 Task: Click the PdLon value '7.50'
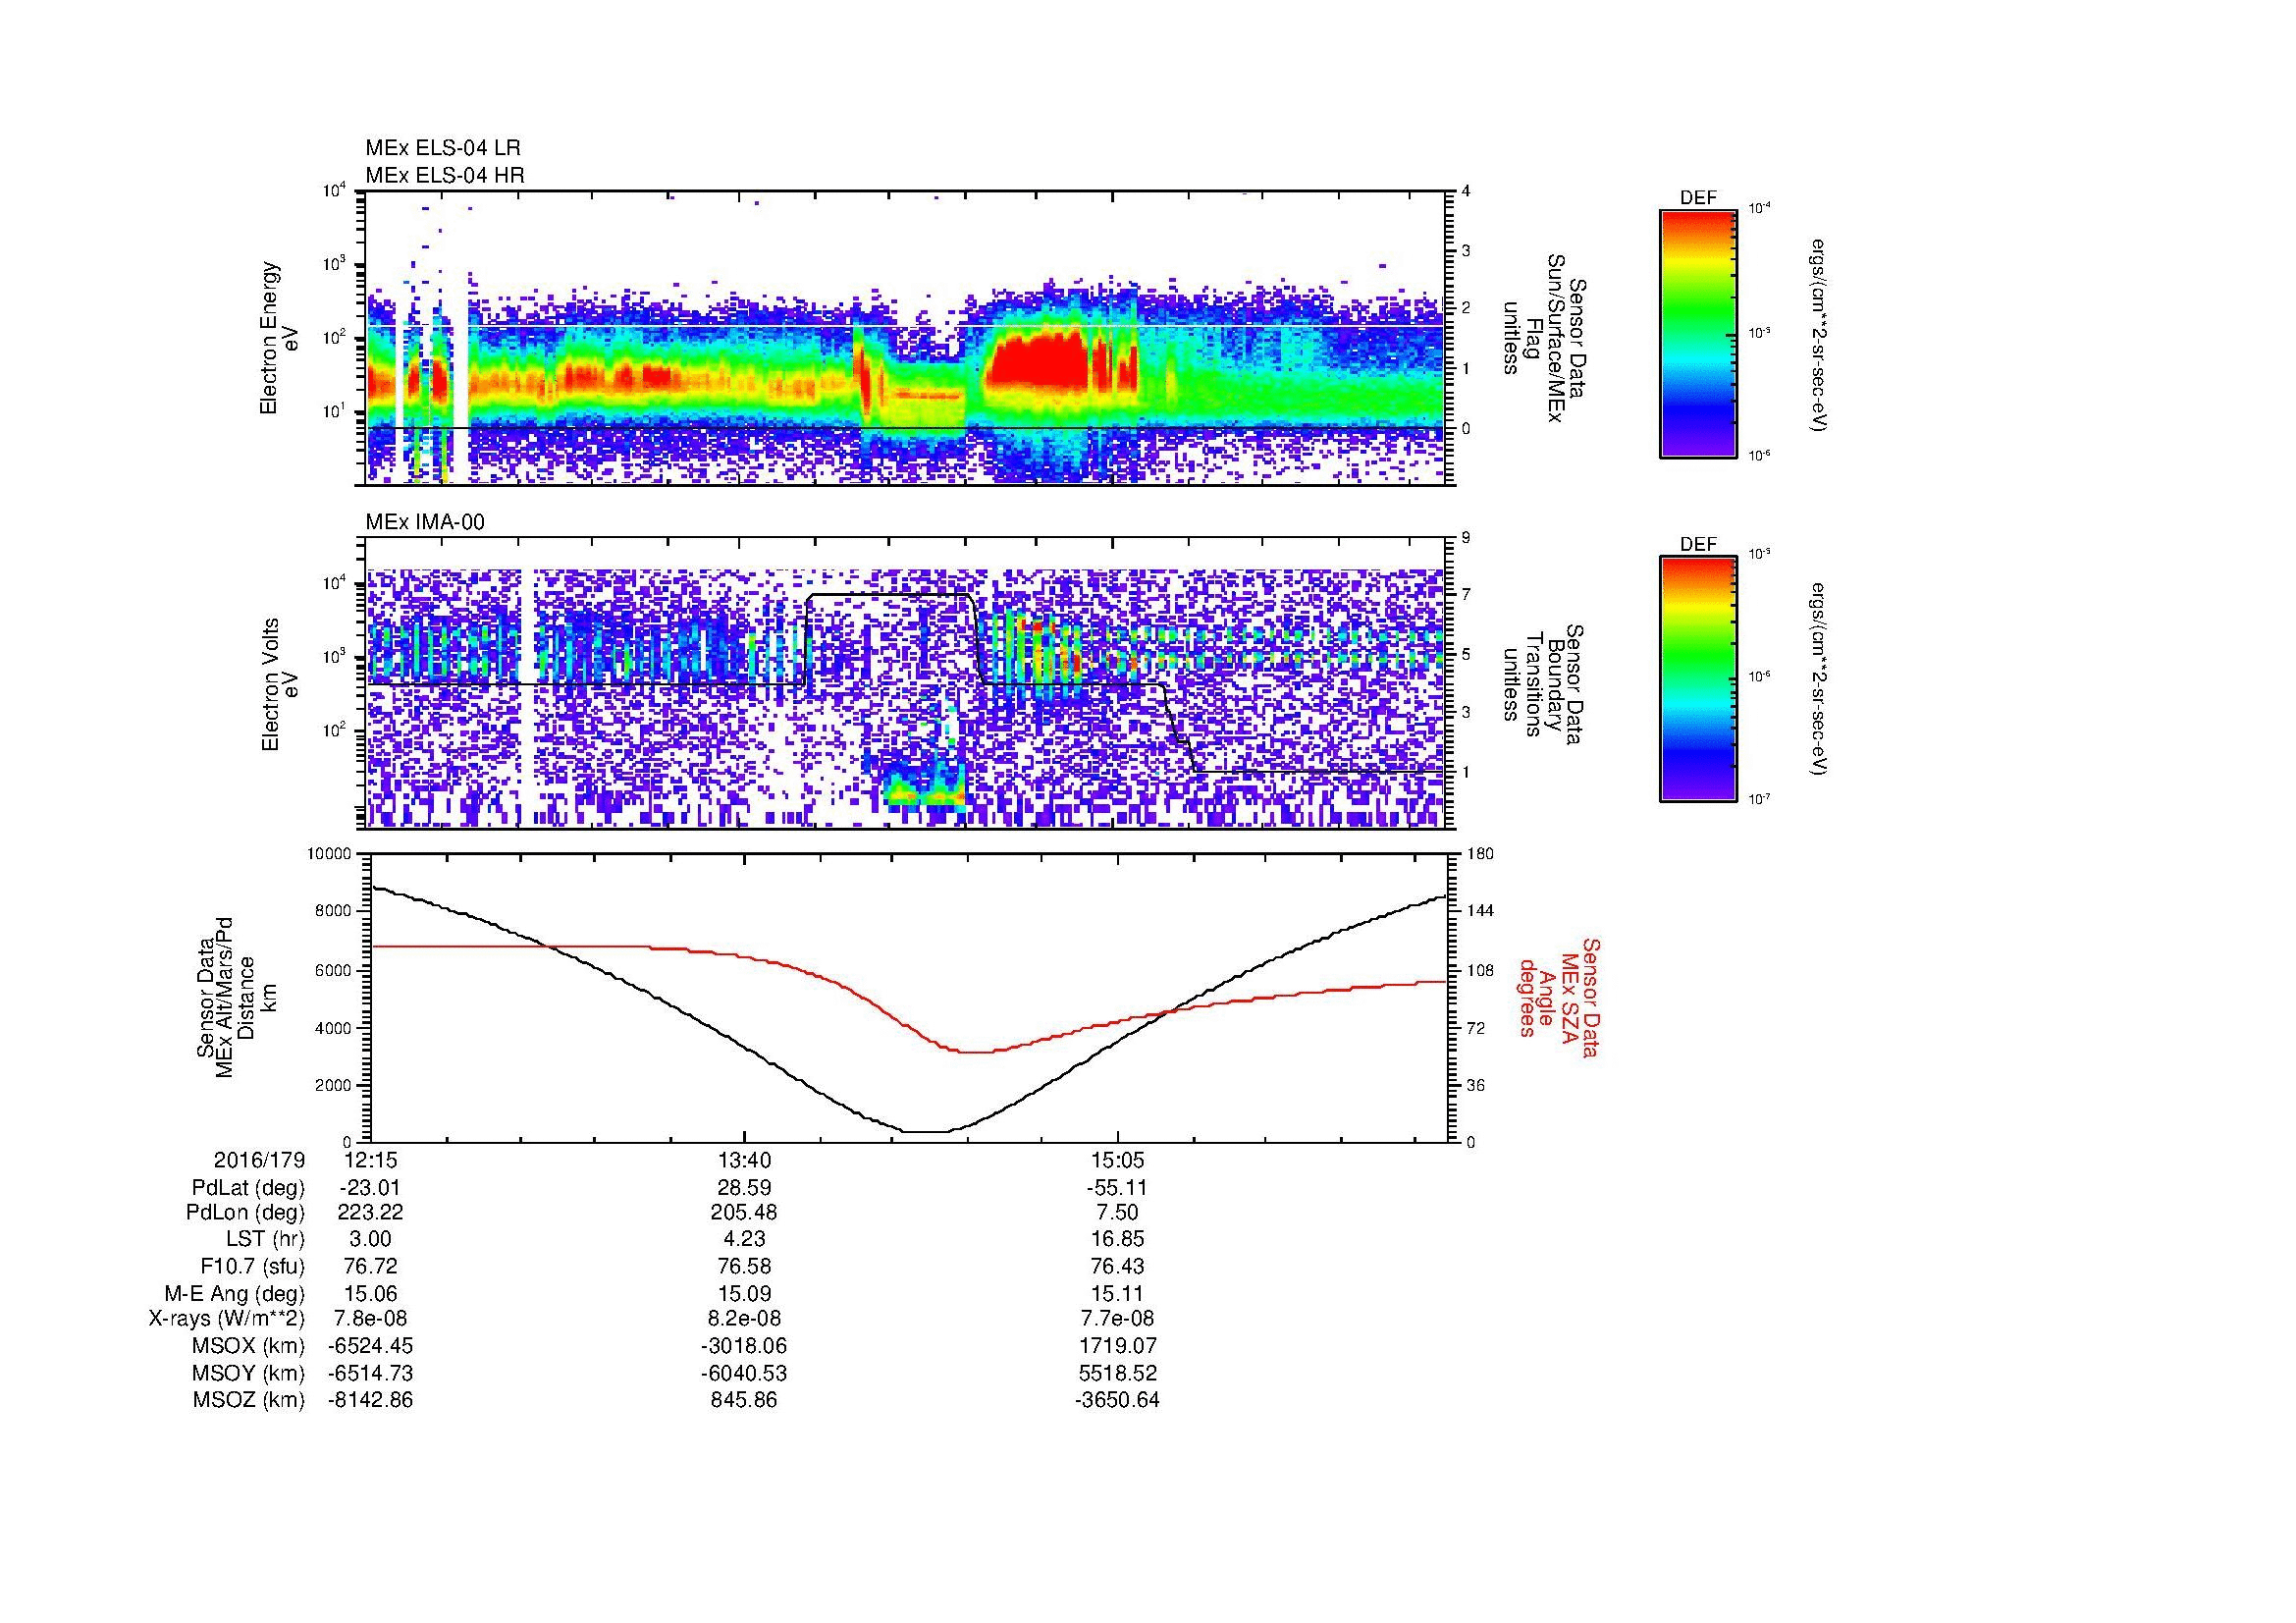[1118, 1213]
